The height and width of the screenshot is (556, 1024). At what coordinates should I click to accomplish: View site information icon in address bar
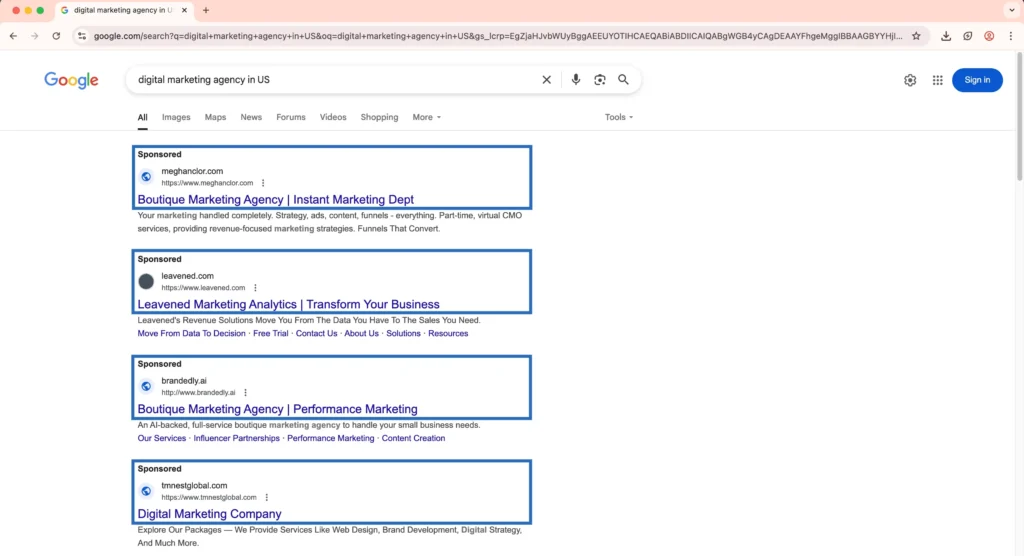click(82, 36)
